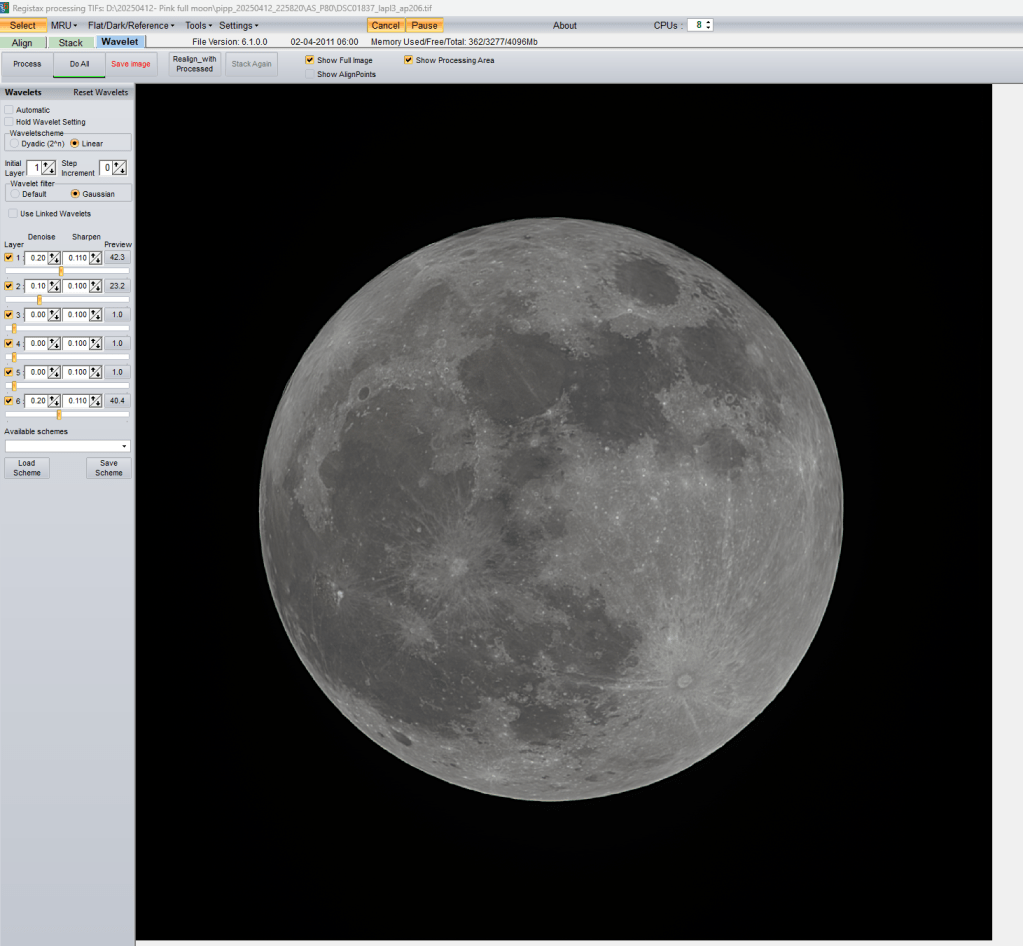Click Reset Wavelets
1023x946 pixels.
coord(101,92)
